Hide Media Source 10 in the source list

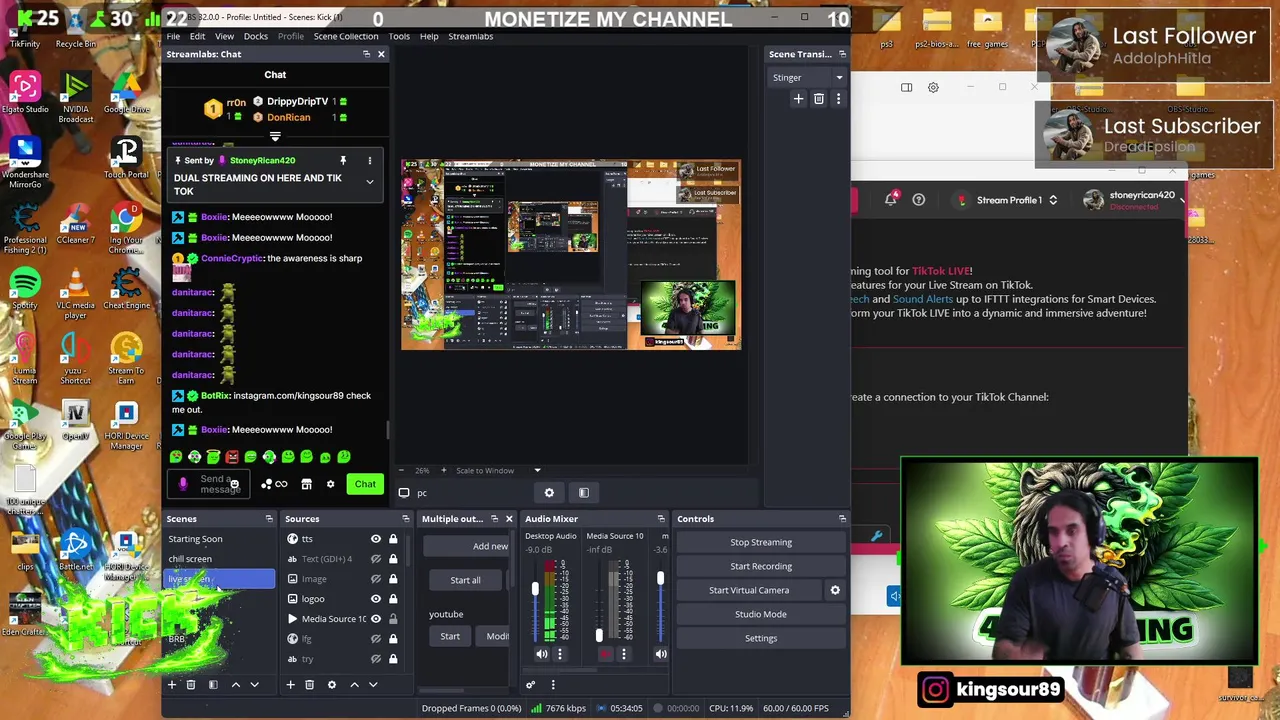tap(376, 619)
